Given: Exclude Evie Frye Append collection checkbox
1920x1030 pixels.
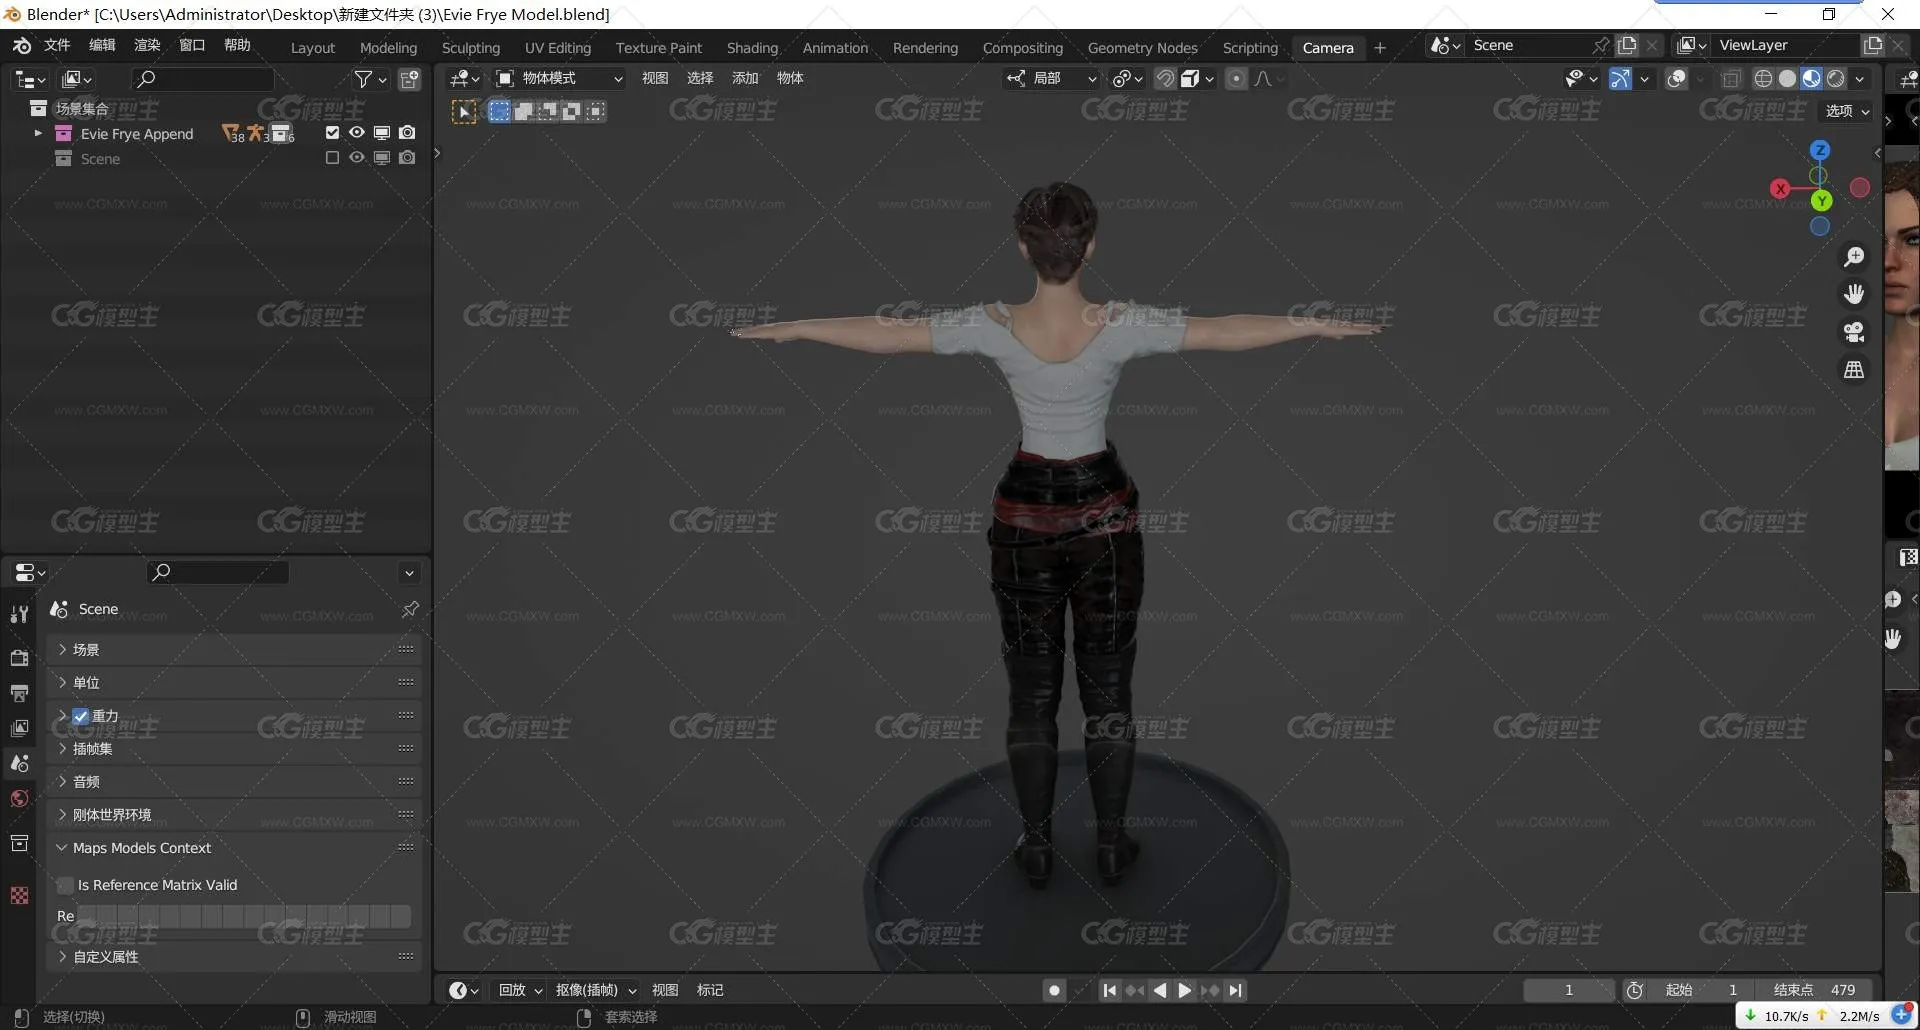Looking at the screenshot, I should (x=332, y=133).
